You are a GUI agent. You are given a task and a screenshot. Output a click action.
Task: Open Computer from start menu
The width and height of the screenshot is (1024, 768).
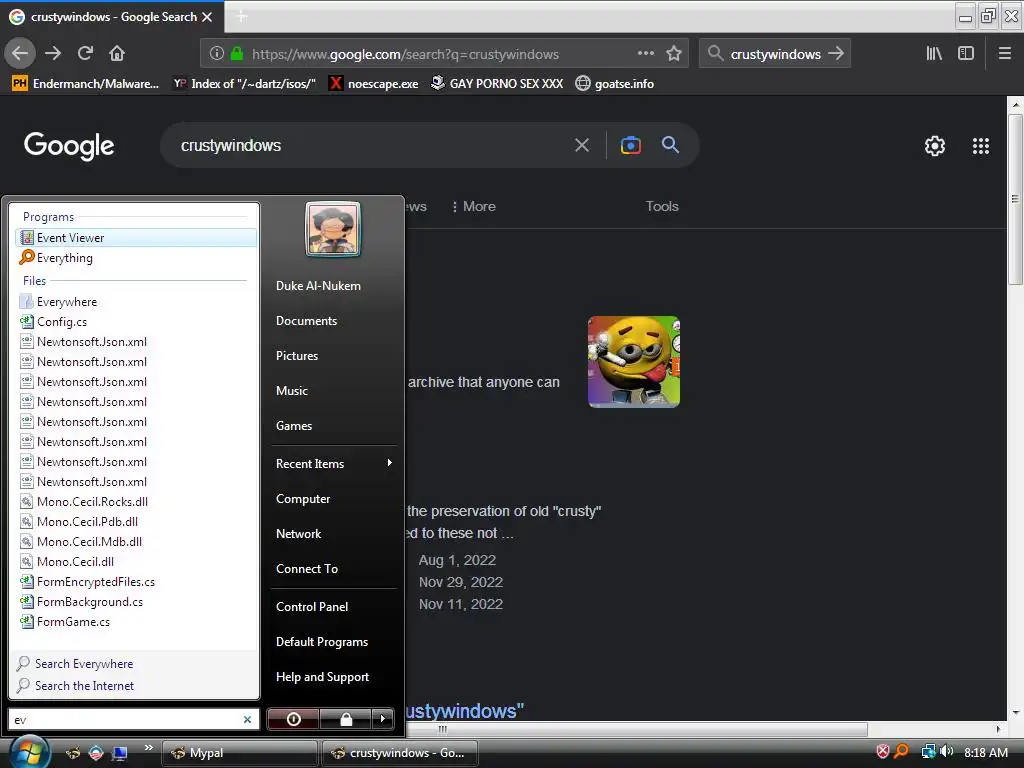[303, 499]
